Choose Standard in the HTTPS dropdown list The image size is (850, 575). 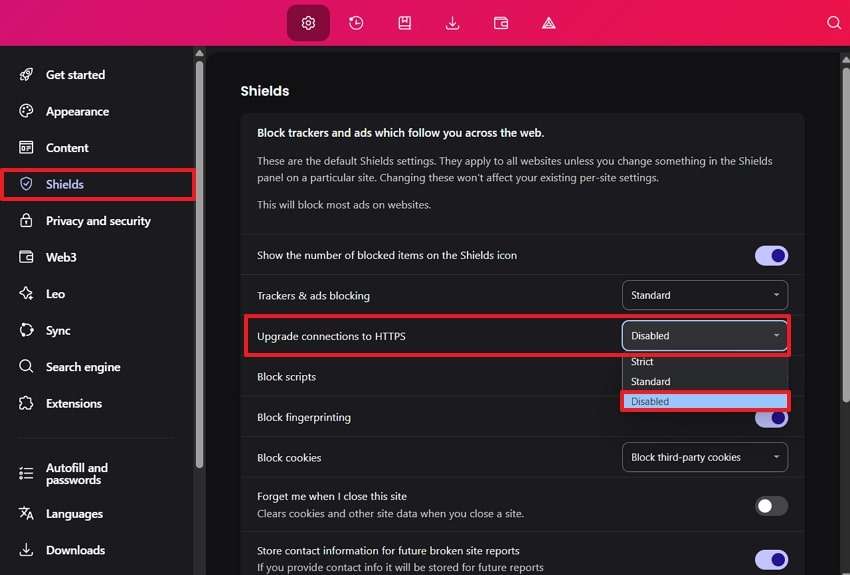click(x=705, y=382)
